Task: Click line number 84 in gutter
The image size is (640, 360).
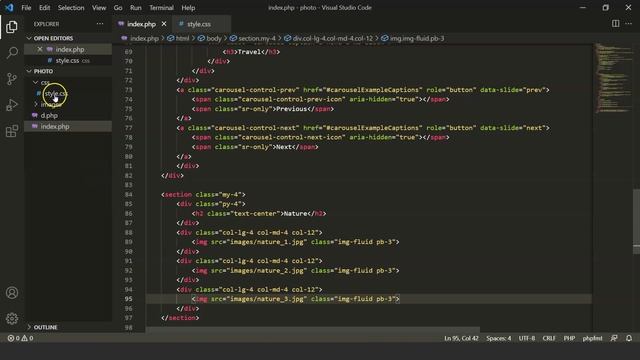Action: (x=129, y=194)
